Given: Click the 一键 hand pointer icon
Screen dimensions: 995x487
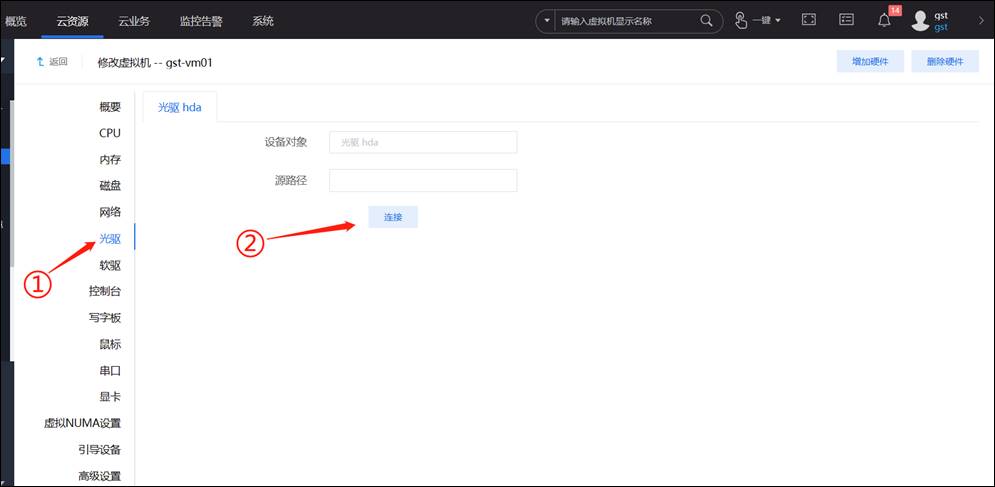Looking at the screenshot, I should tap(741, 21).
